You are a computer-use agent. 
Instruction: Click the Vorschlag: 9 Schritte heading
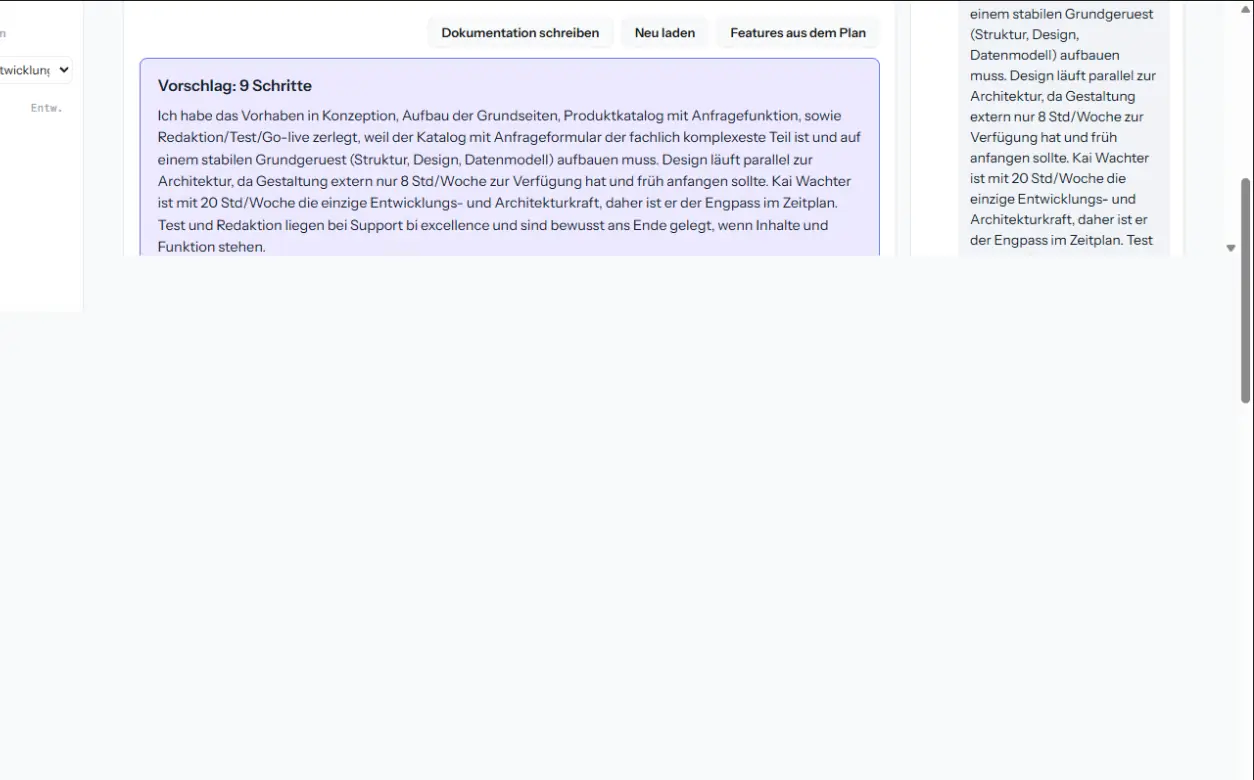coord(235,86)
